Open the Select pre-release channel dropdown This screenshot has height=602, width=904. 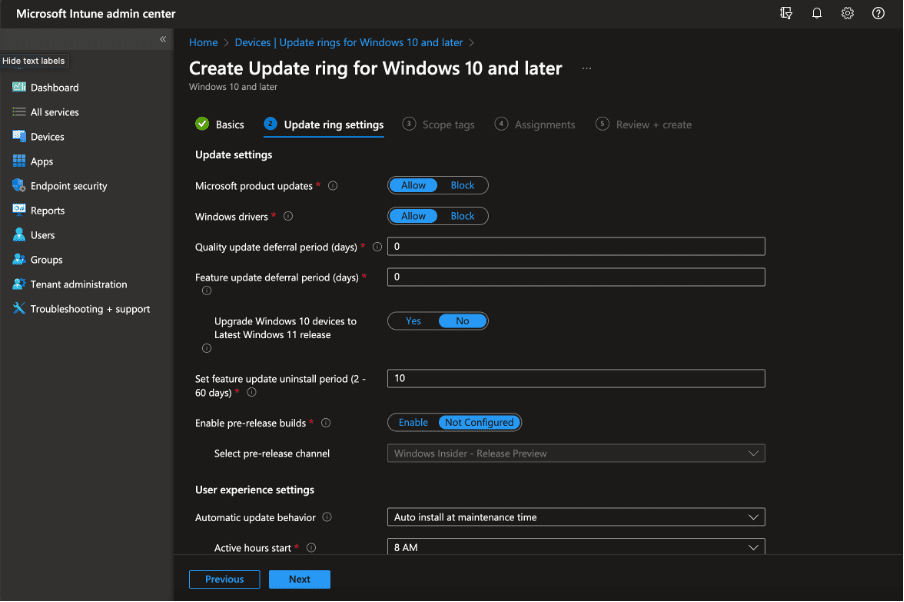(576, 453)
